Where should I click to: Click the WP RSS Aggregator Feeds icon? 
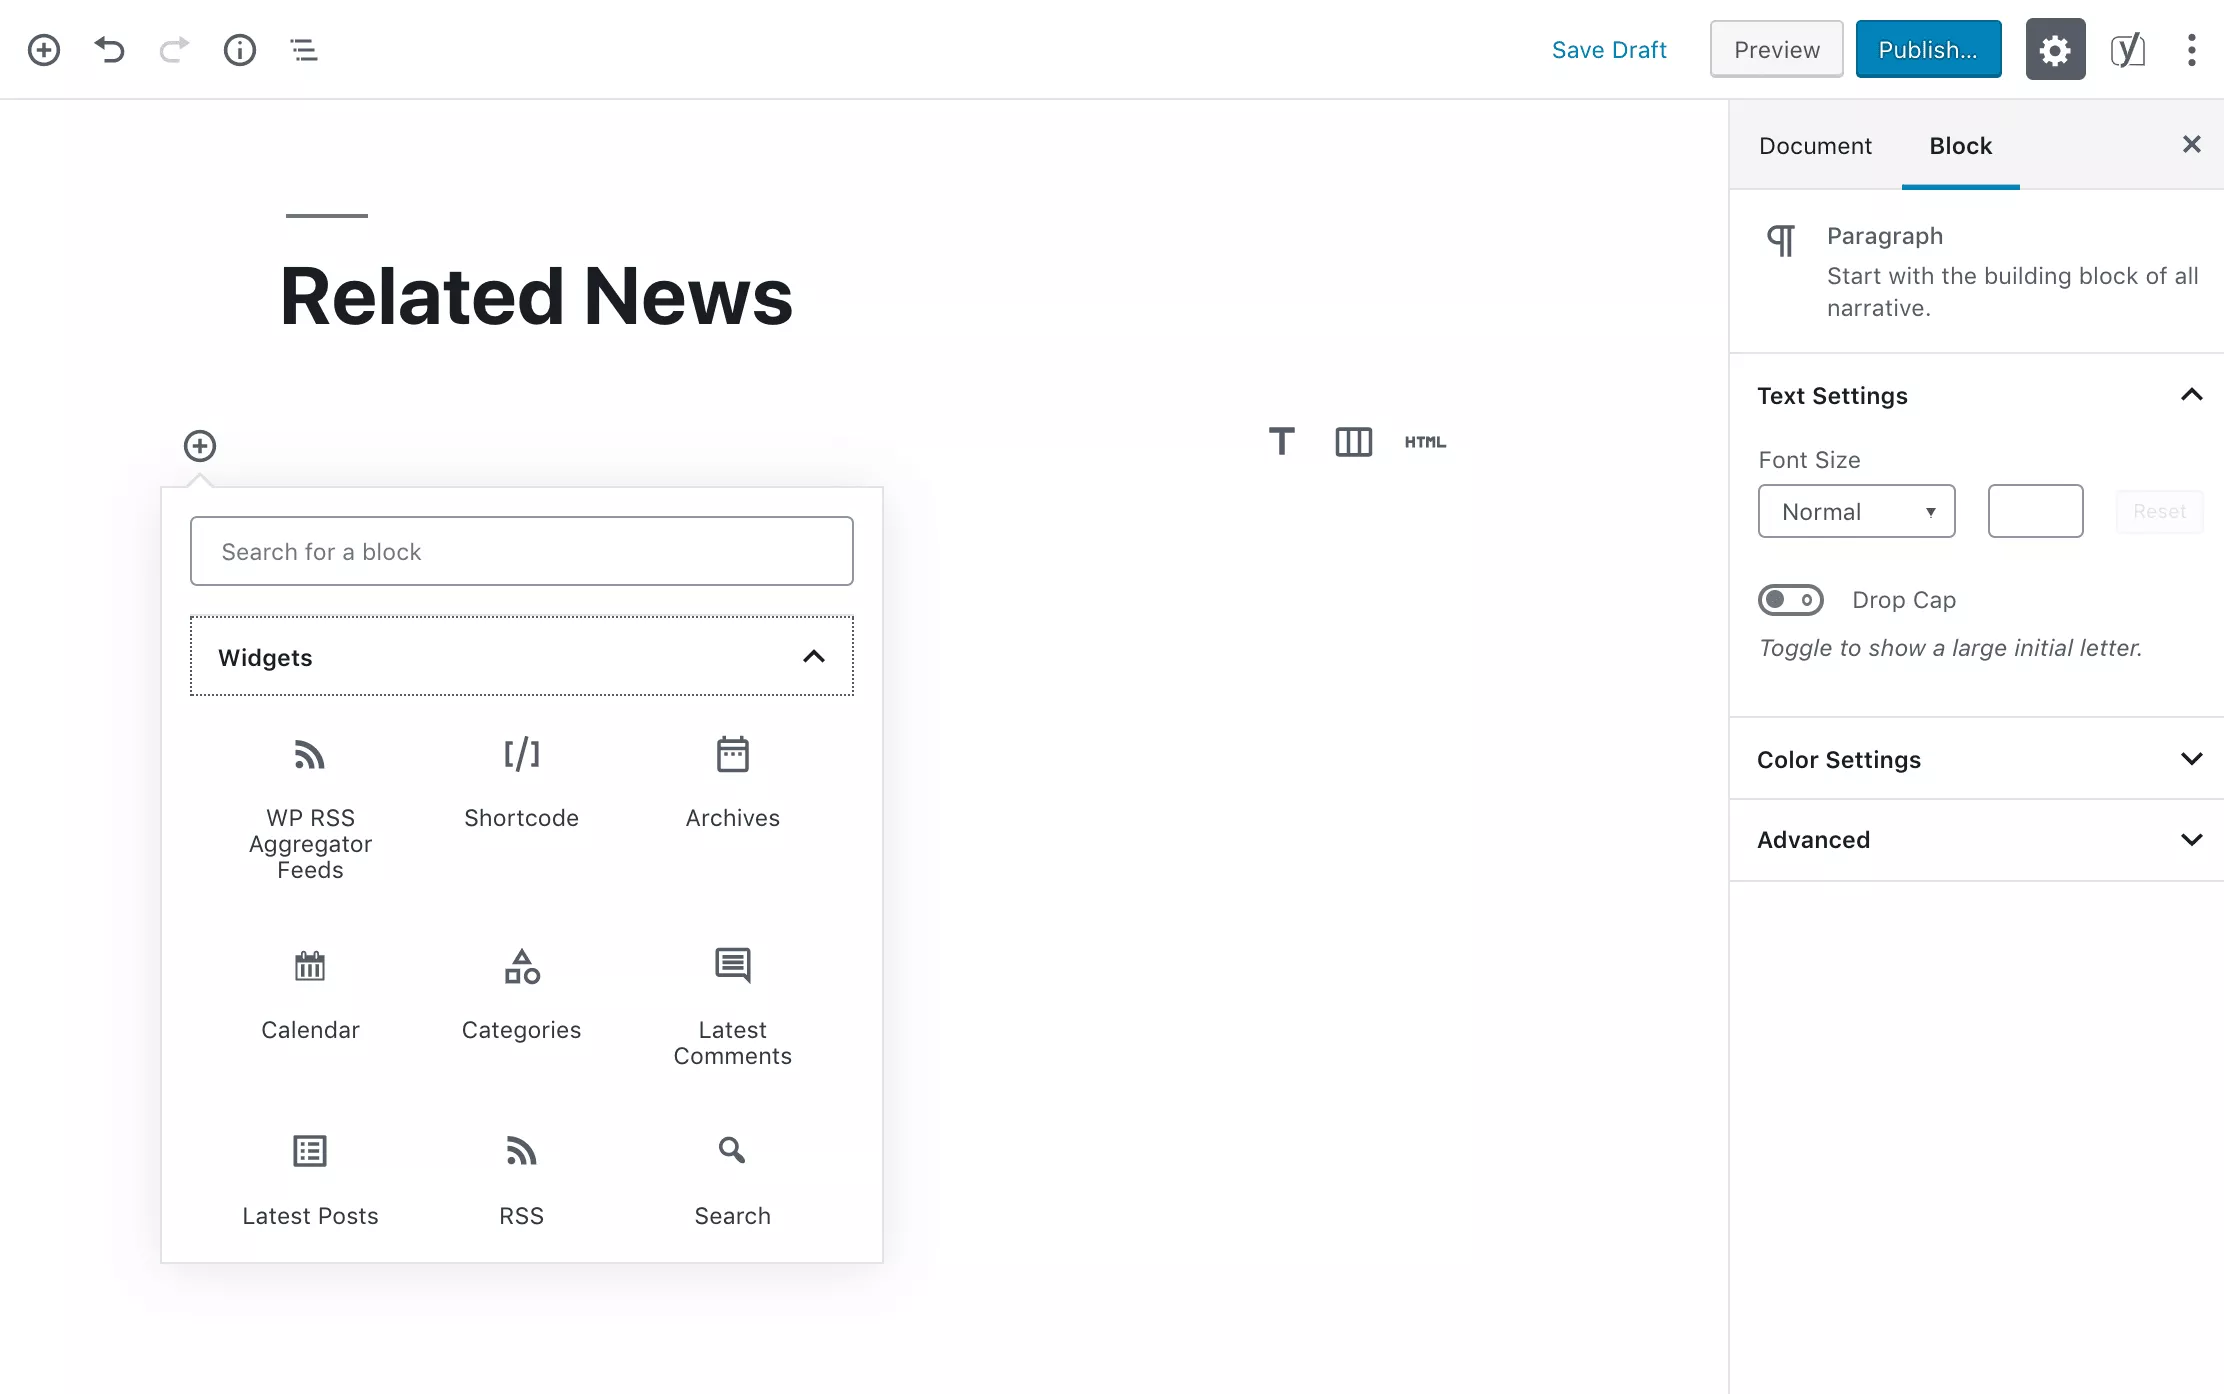308,752
